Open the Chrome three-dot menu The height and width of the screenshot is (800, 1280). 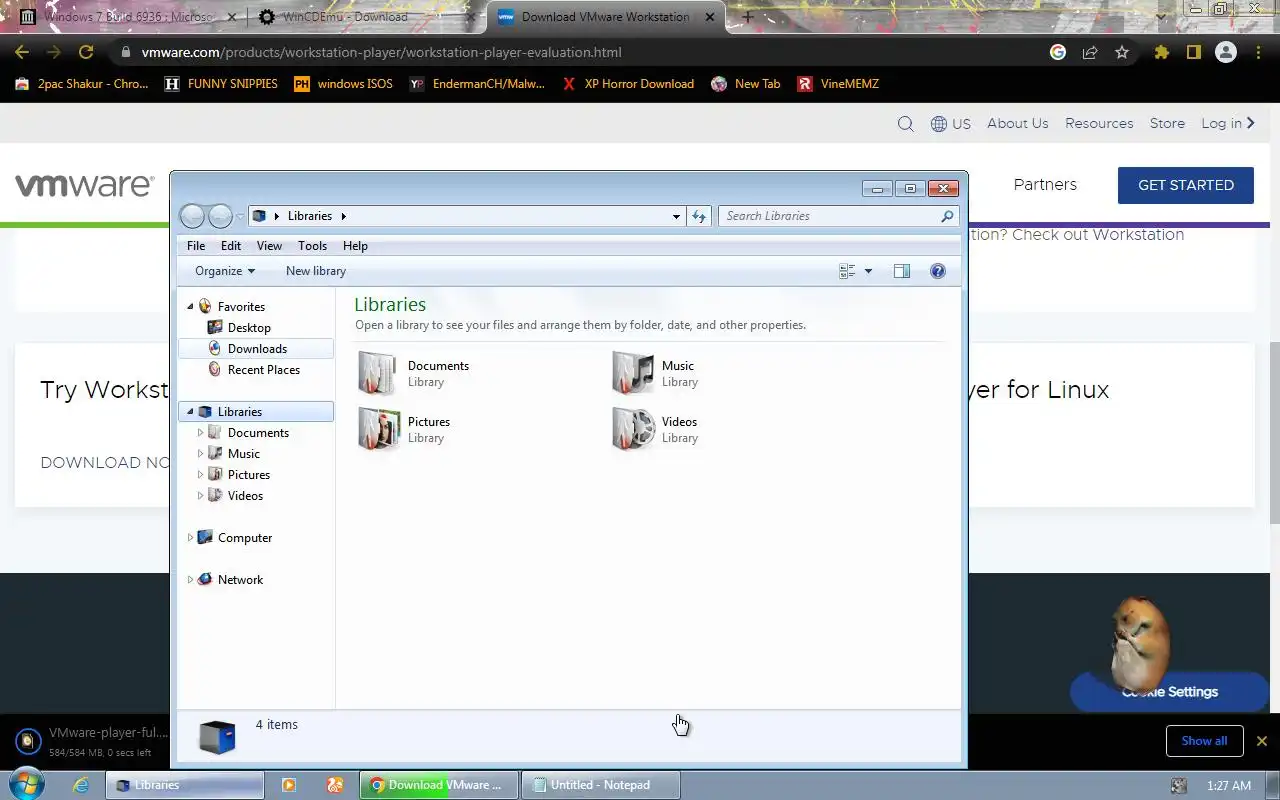[x=1258, y=52]
